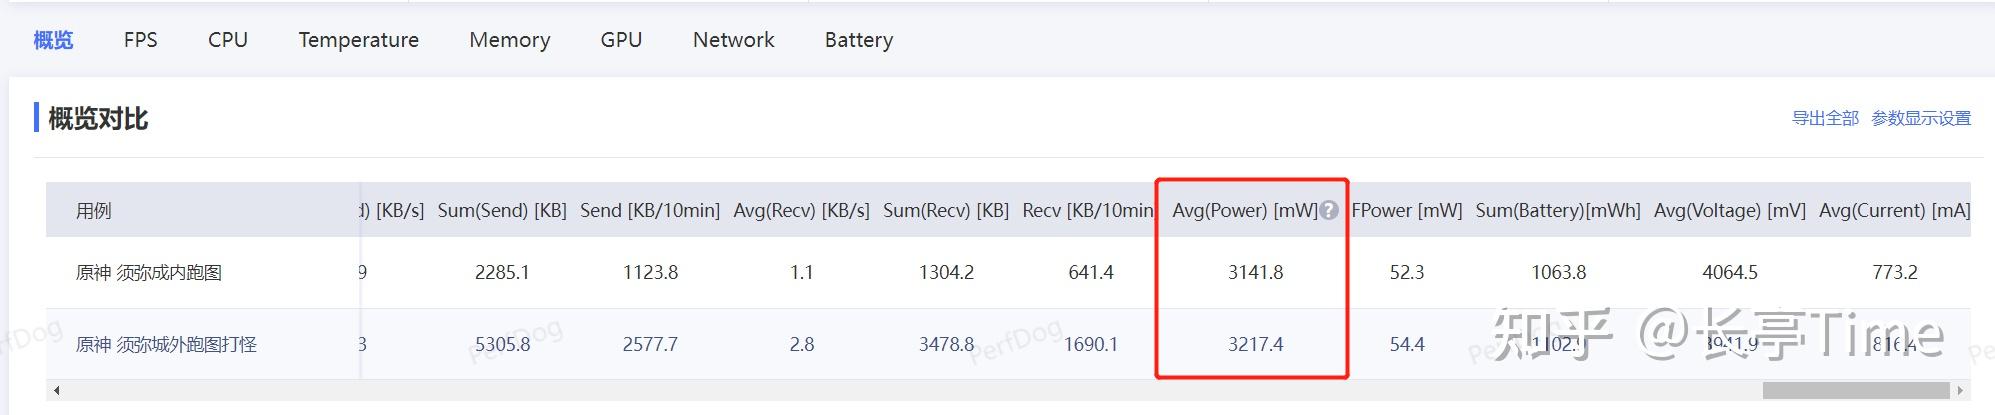Select the Network tab
Image resolution: width=1995 pixels, height=415 pixels.
click(x=733, y=40)
